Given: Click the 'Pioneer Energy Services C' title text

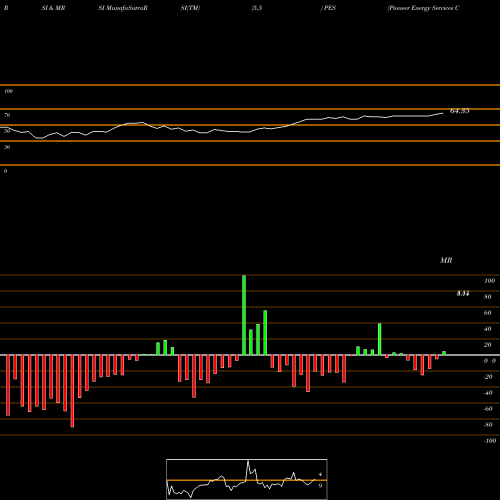Looking at the screenshot, I should (423, 8).
